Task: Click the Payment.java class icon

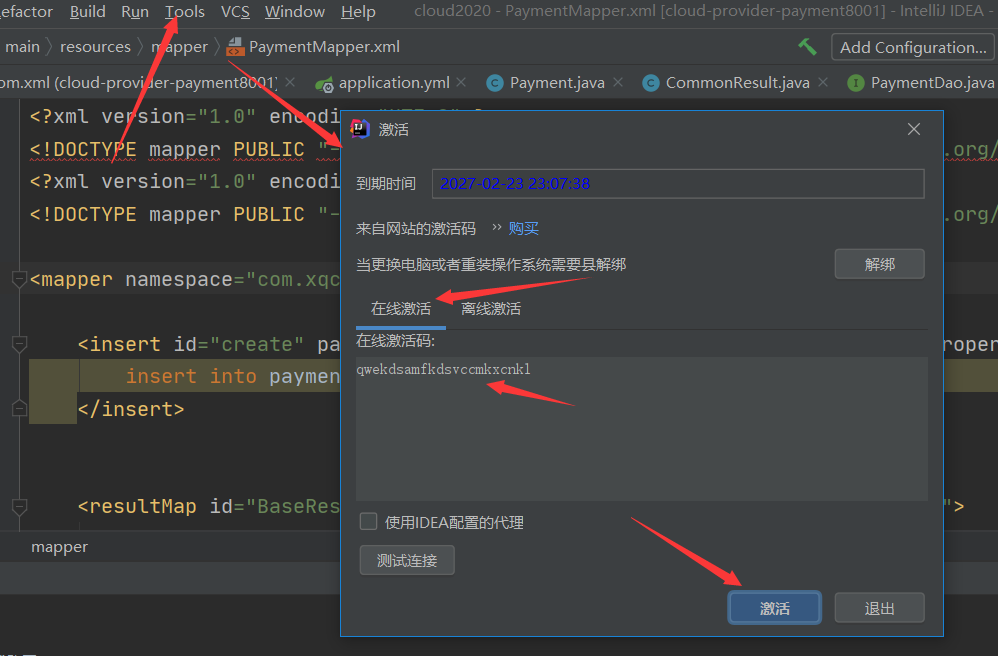Action: (x=494, y=83)
